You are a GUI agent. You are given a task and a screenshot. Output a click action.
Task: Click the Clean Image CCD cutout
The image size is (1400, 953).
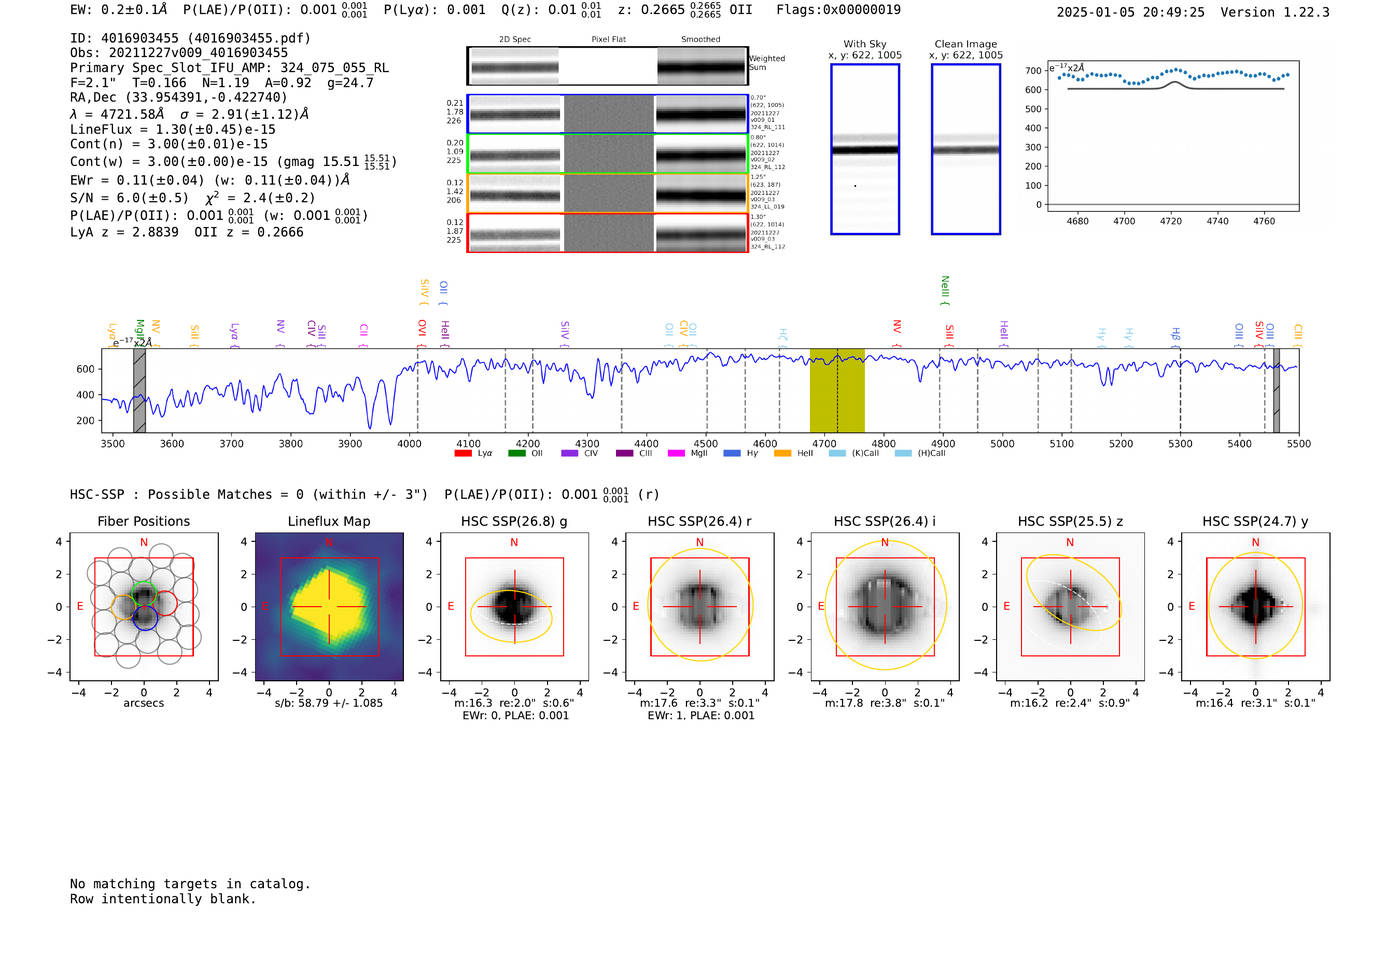tap(966, 149)
